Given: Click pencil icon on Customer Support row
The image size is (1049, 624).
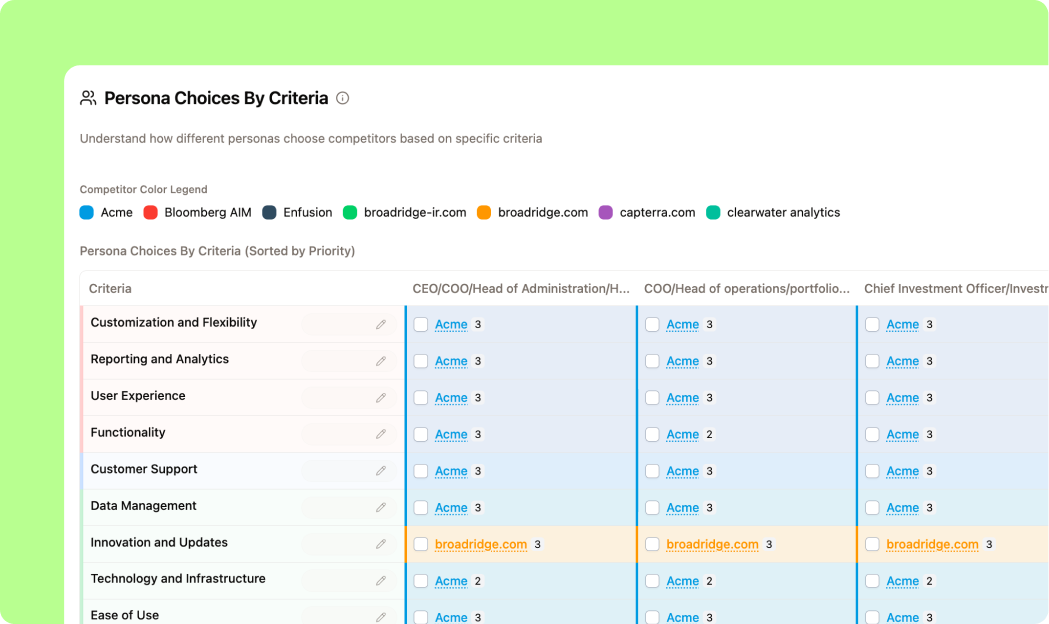Looking at the screenshot, I should click(381, 471).
